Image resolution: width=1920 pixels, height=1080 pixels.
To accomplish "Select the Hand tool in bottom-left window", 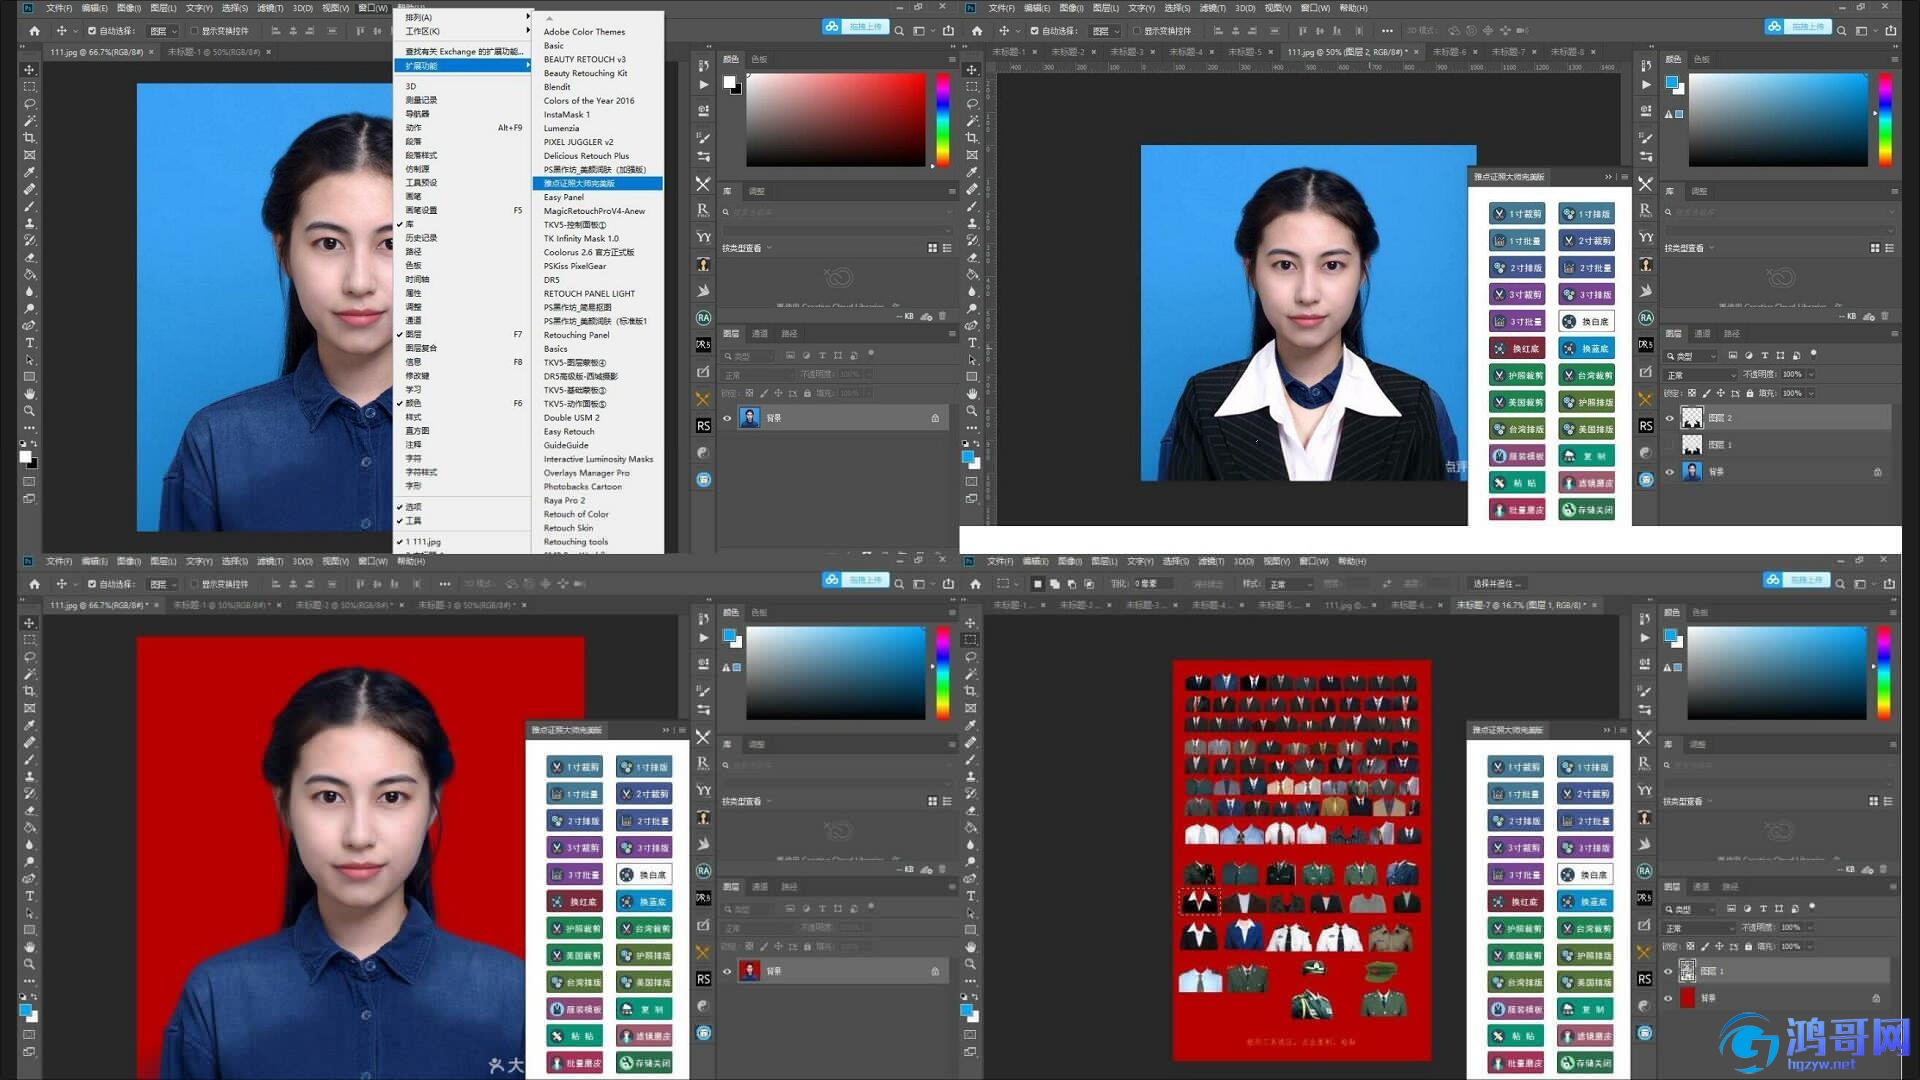I will point(29,946).
